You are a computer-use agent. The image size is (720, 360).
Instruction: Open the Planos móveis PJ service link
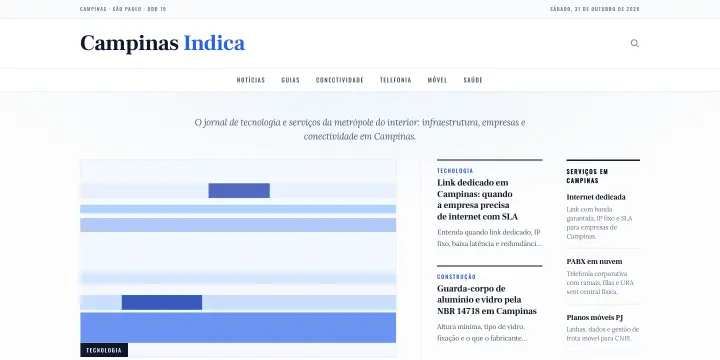(x=595, y=317)
